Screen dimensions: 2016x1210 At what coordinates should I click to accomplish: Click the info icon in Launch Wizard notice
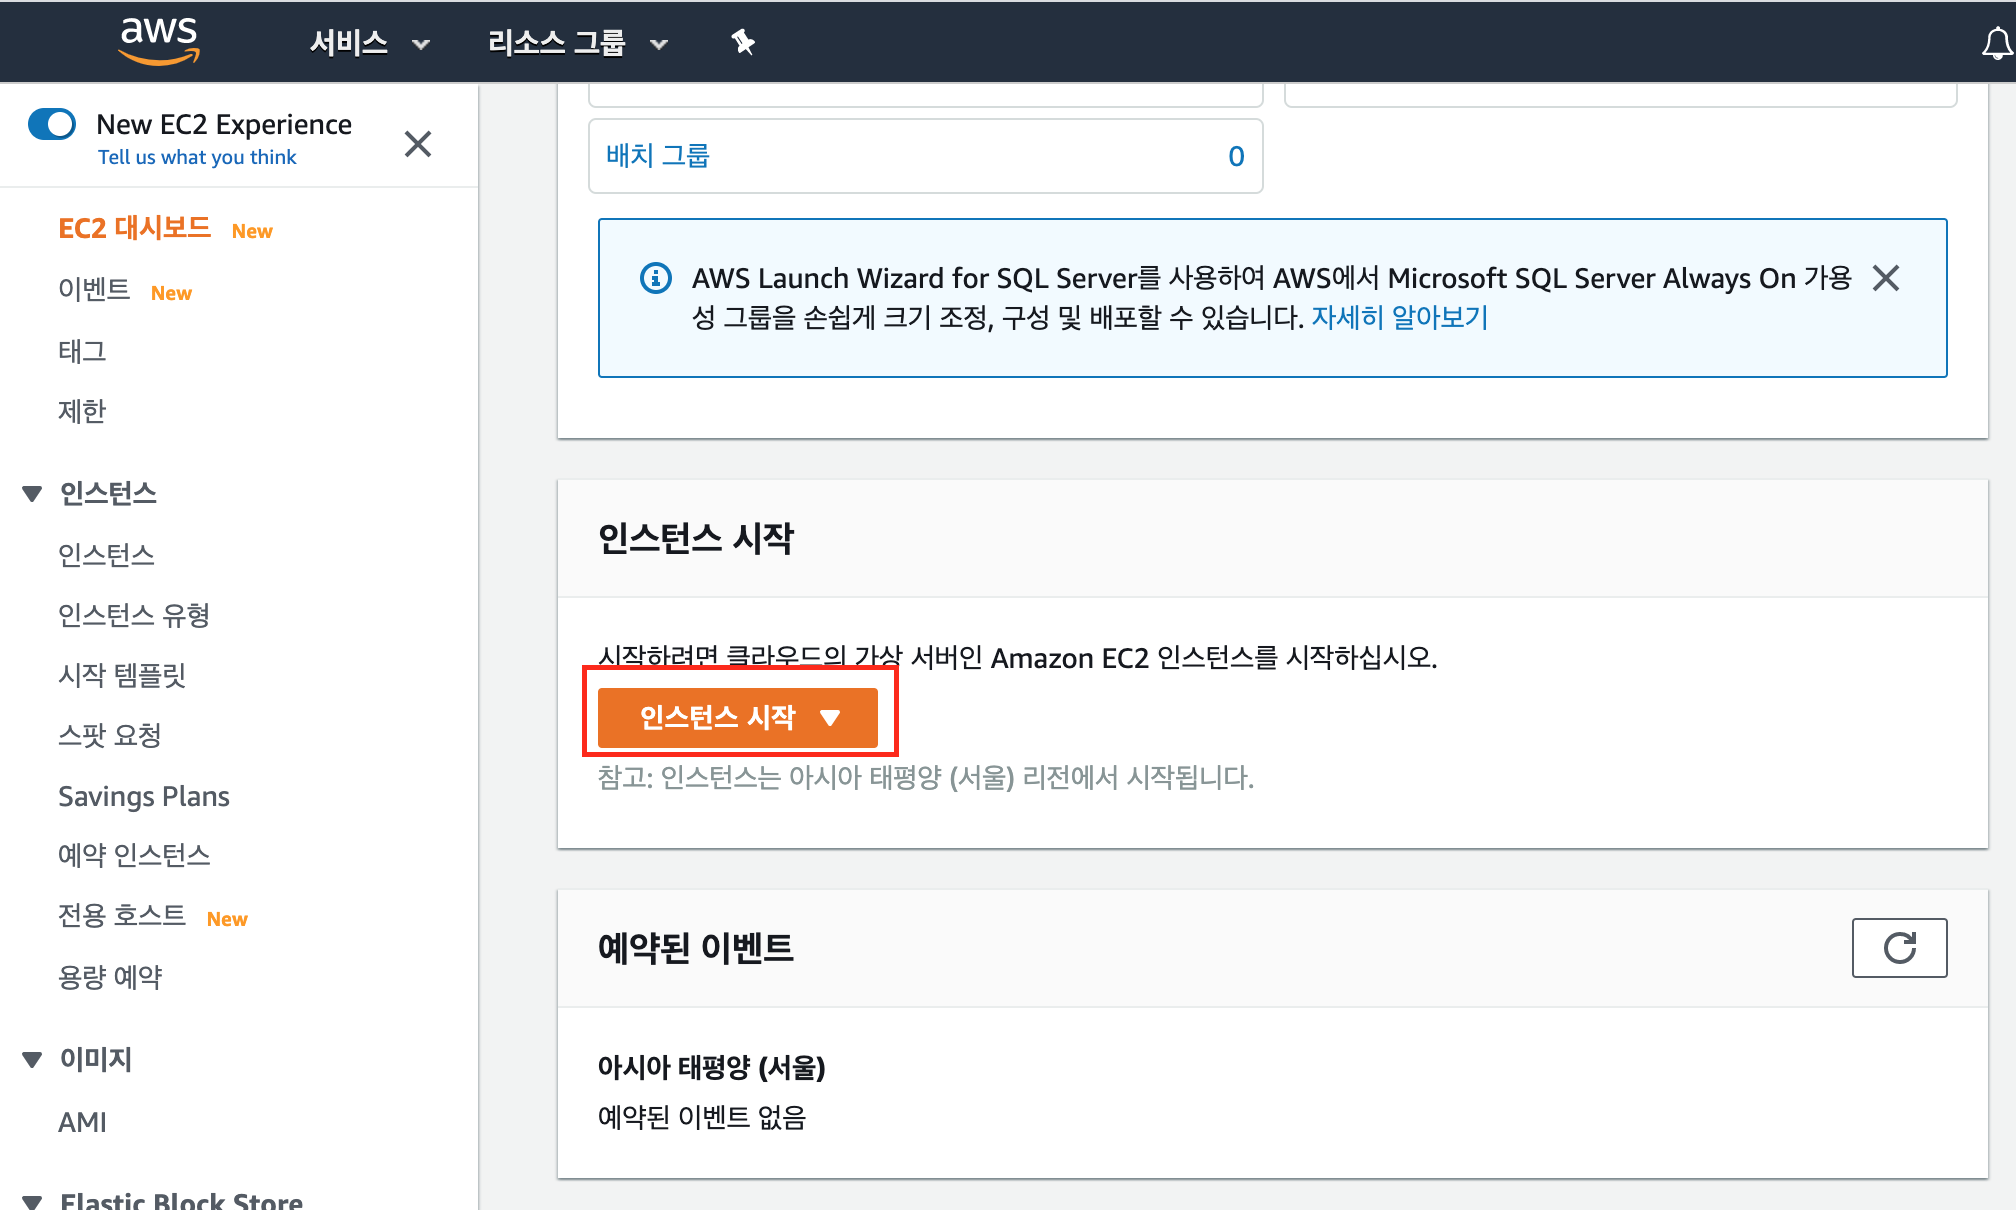click(656, 278)
